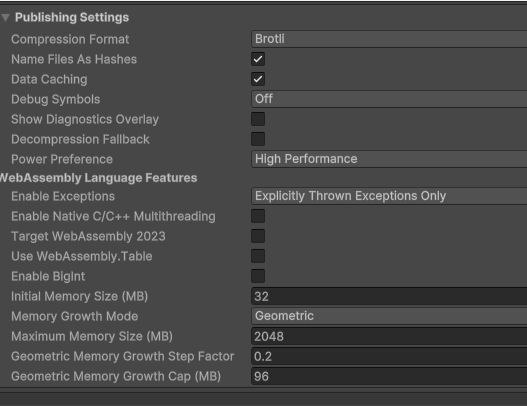
Task: Open the Power Preference High Performance dropdown
Action: click(x=389, y=159)
